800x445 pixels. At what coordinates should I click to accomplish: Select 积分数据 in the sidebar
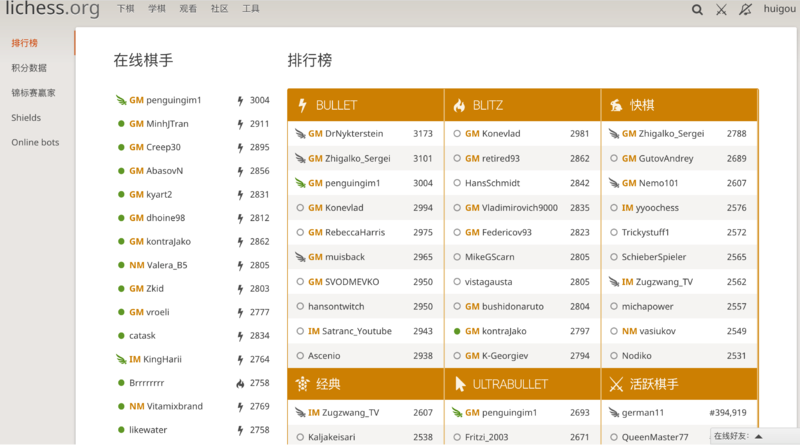point(29,68)
